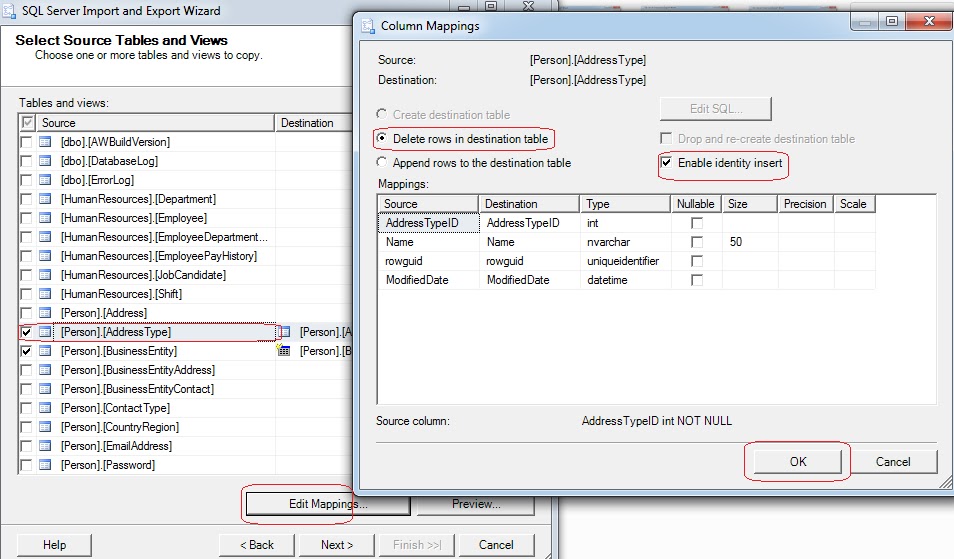Click Source column header in Mappings grid
Viewport: 954px width, 559px height.
[x=428, y=204]
